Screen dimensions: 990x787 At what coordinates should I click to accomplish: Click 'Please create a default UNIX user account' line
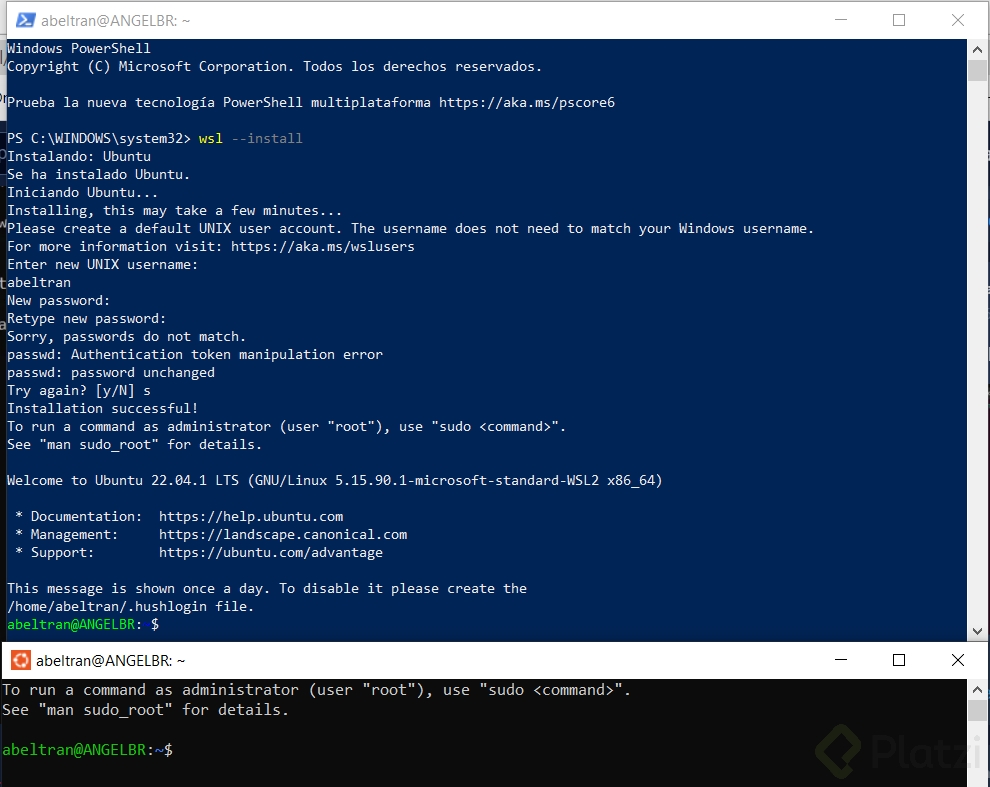(410, 228)
